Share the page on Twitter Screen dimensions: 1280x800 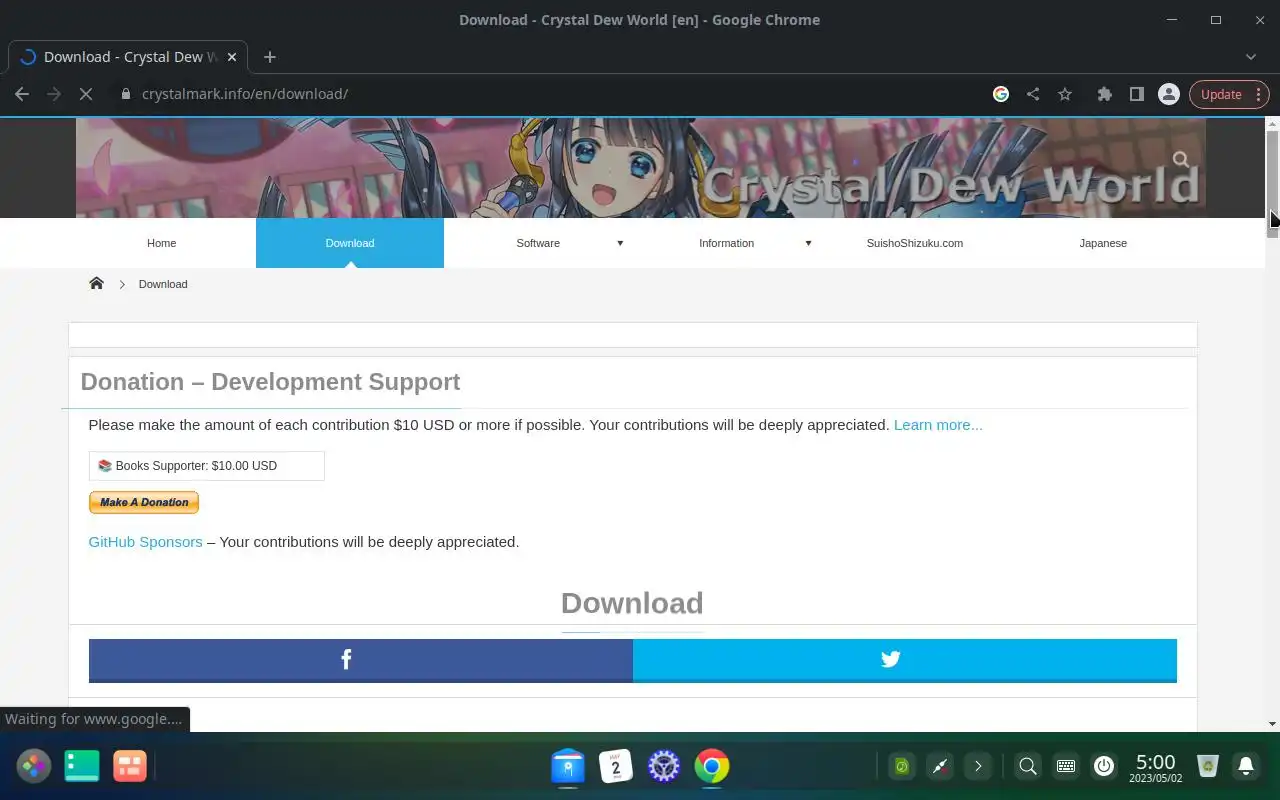click(x=905, y=660)
